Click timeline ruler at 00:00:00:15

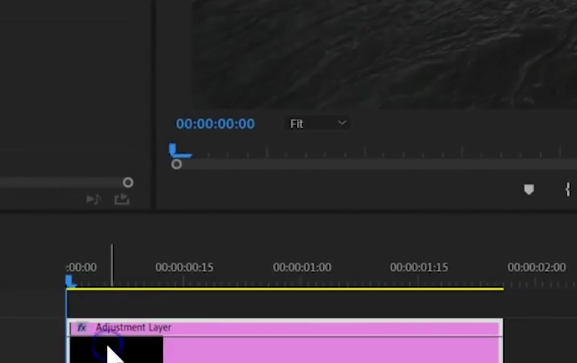pyautogui.click(x=184, y=267)
